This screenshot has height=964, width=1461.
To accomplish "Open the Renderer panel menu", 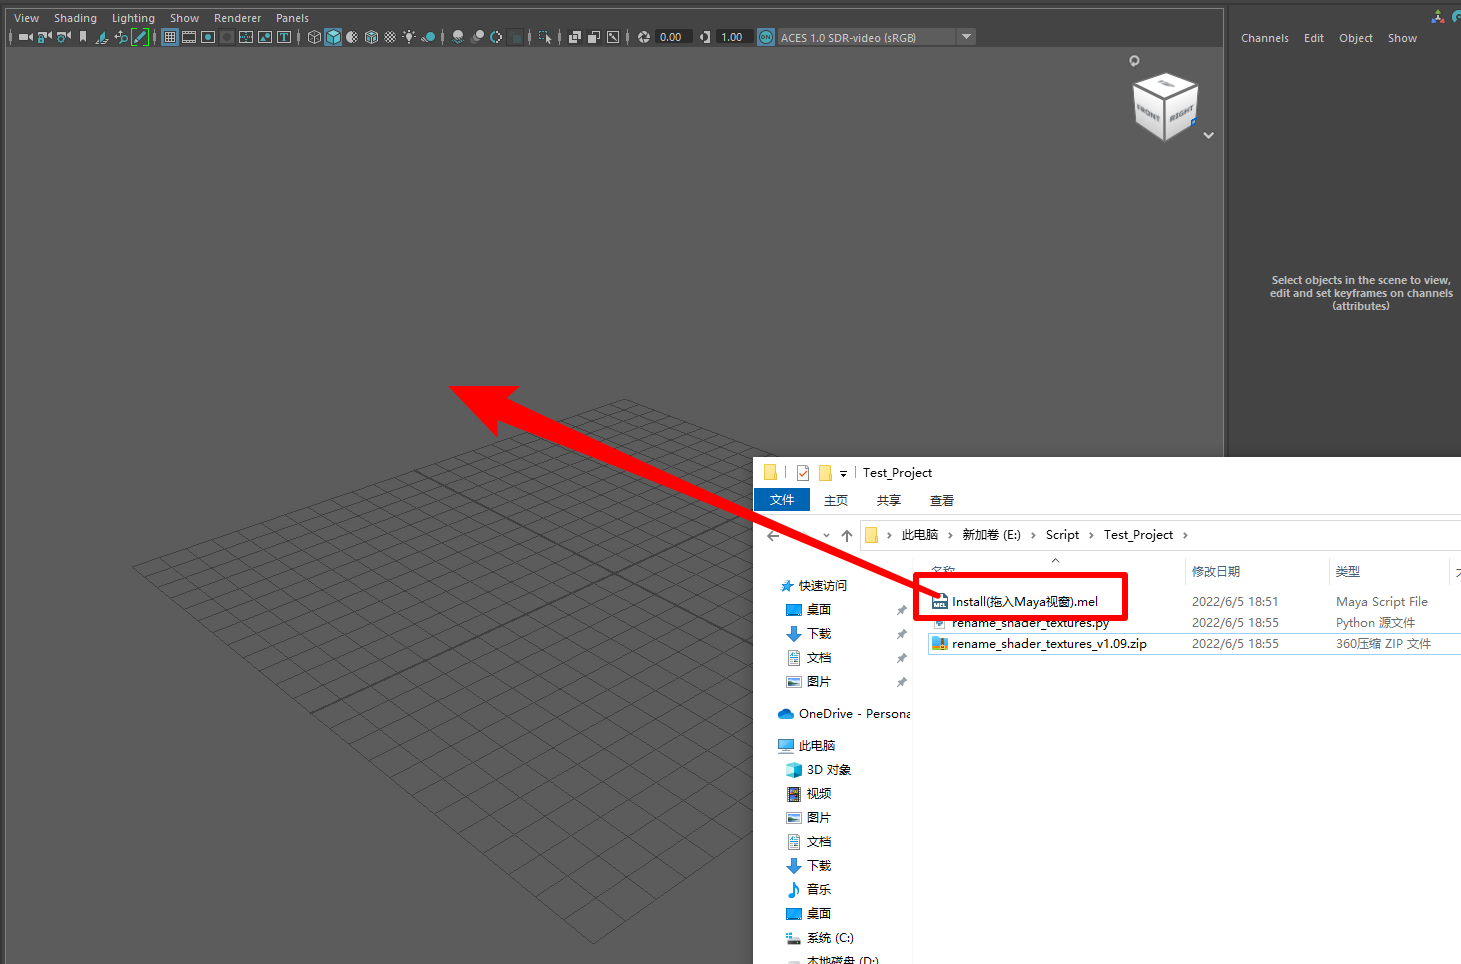I will [x=237, y=18].
